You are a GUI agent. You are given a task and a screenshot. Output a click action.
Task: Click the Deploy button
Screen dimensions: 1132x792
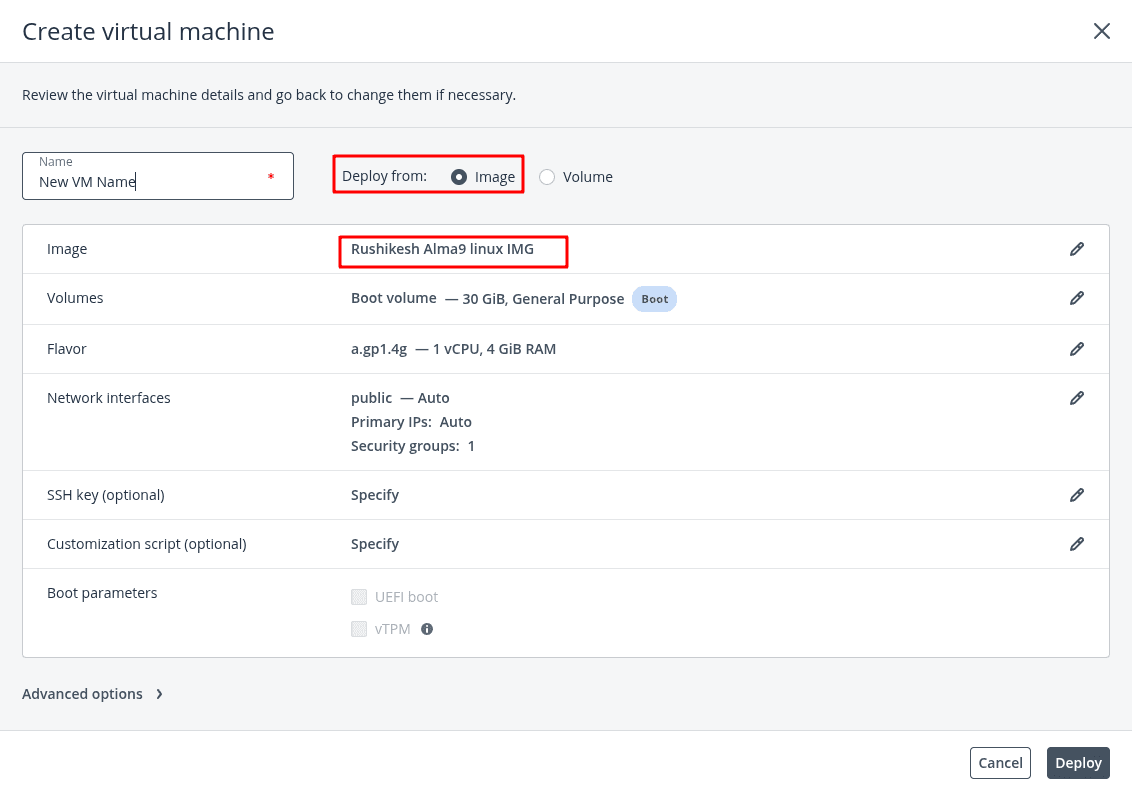1078,763
